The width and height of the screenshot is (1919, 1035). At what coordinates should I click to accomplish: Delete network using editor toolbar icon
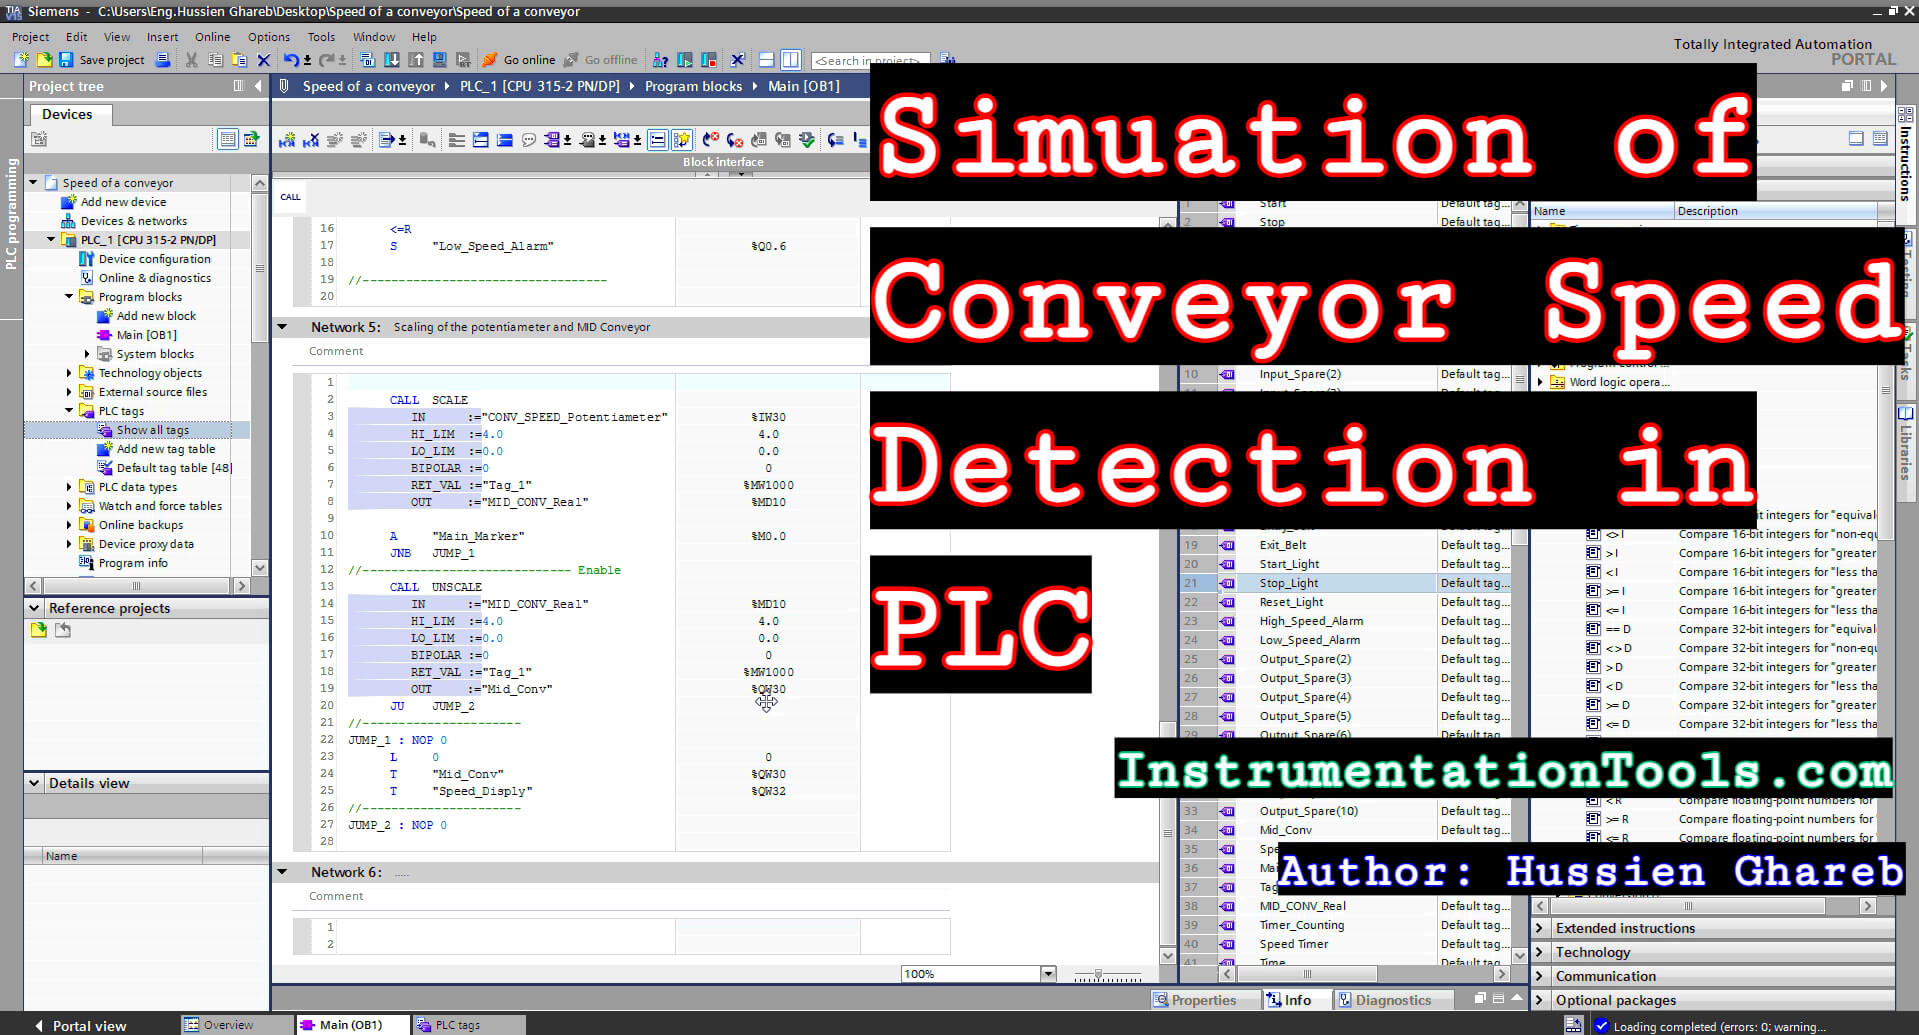pyautogui.click(x=311, y=140)
